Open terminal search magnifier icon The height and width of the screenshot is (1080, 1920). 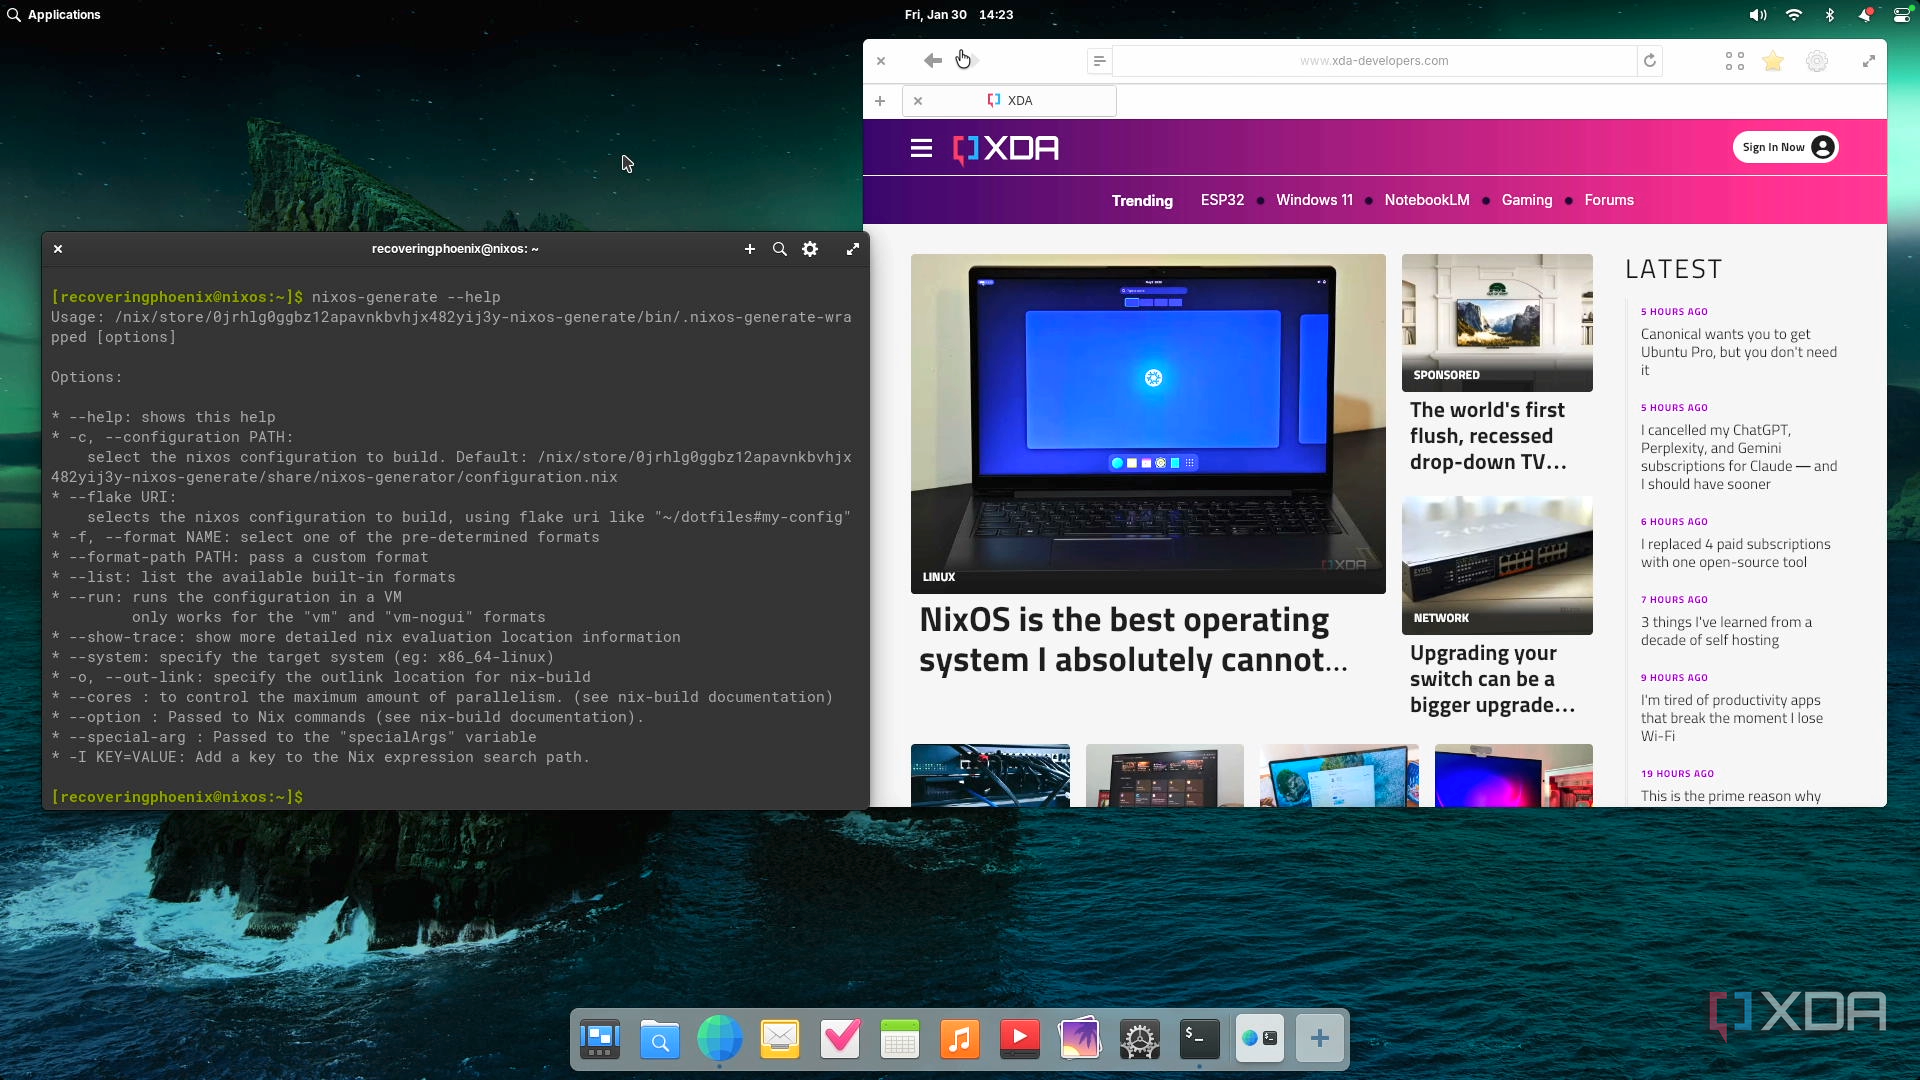tap(780, 249)
